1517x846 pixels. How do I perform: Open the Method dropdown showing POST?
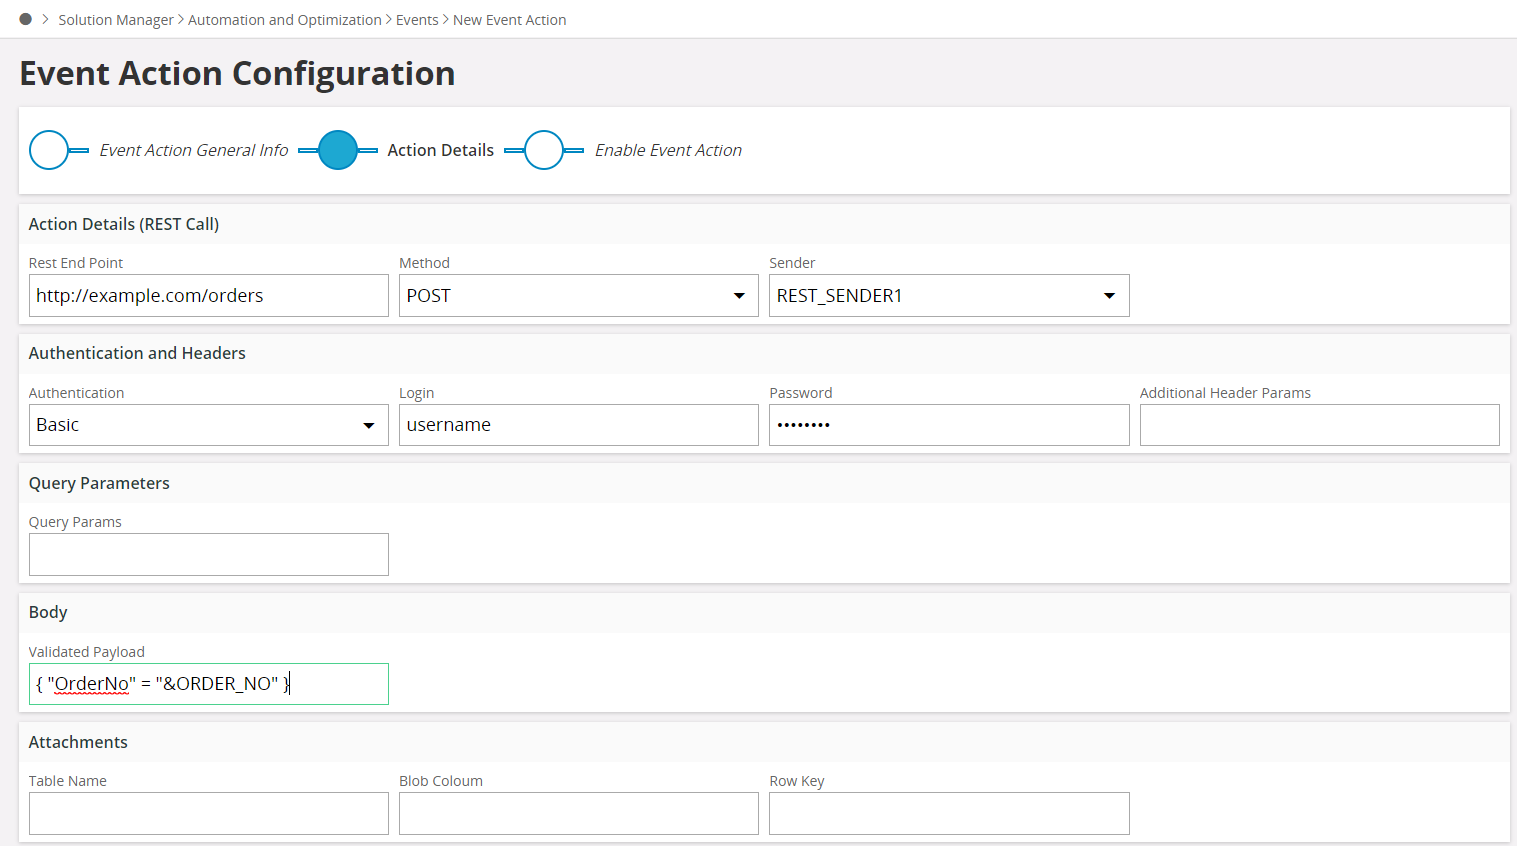point(578,296)
